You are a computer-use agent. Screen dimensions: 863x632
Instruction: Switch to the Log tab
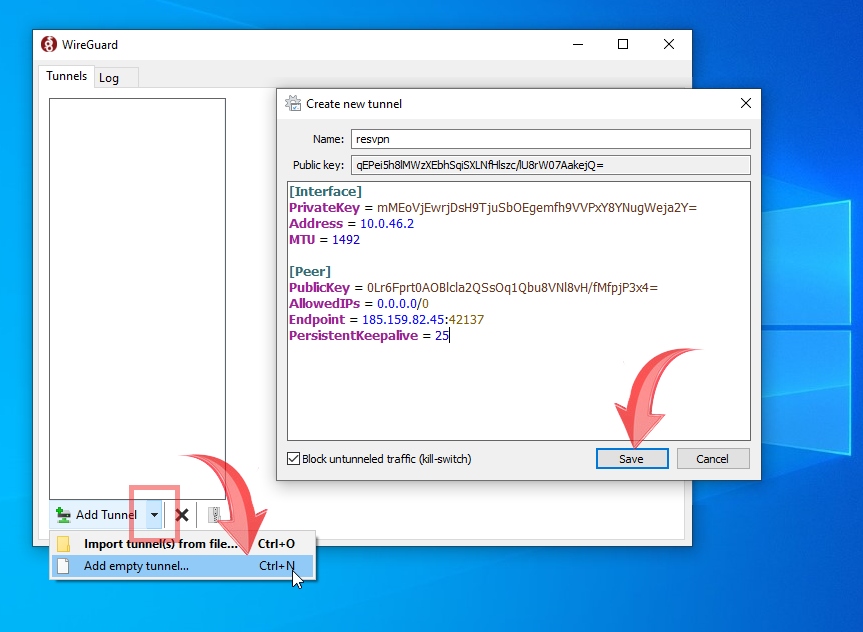[x=116, y=78]
